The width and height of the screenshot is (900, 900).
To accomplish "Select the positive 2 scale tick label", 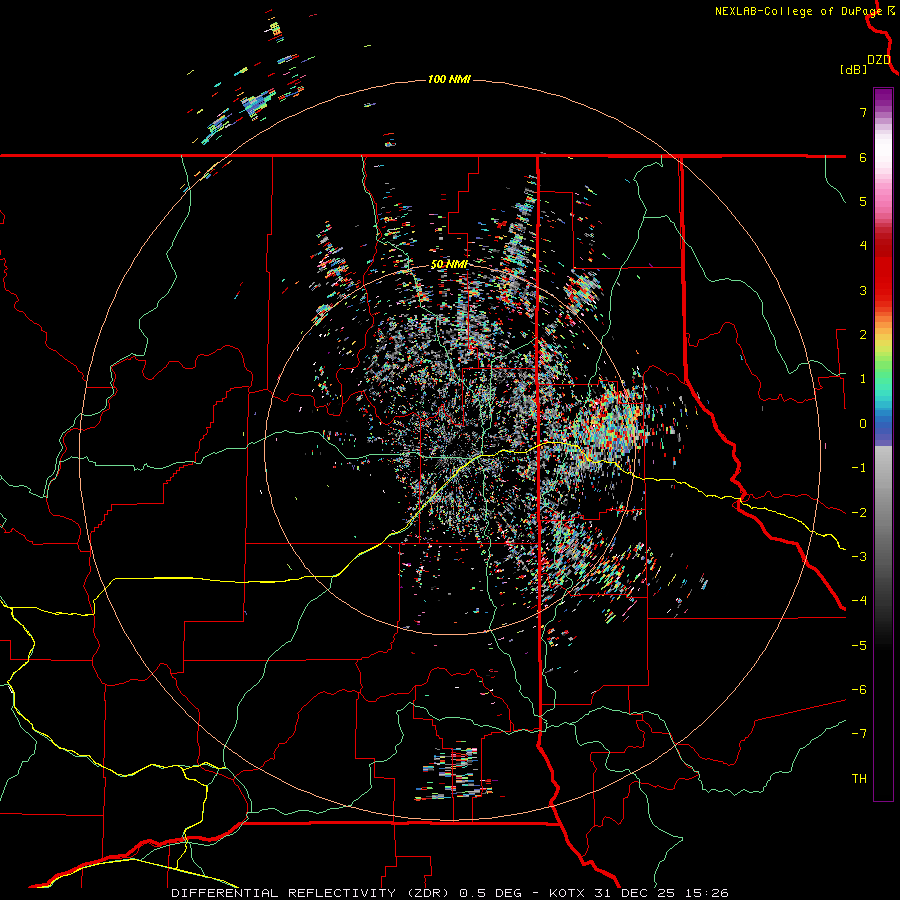I will (863, 335).
